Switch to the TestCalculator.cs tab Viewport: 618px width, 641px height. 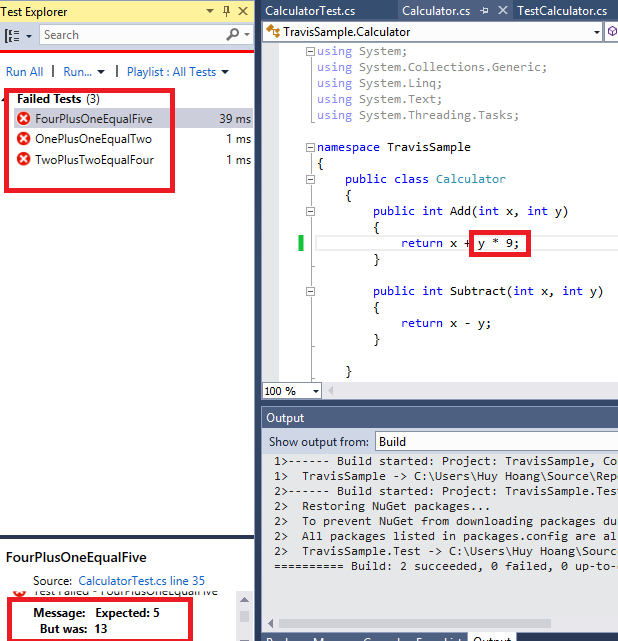point(560,11)
